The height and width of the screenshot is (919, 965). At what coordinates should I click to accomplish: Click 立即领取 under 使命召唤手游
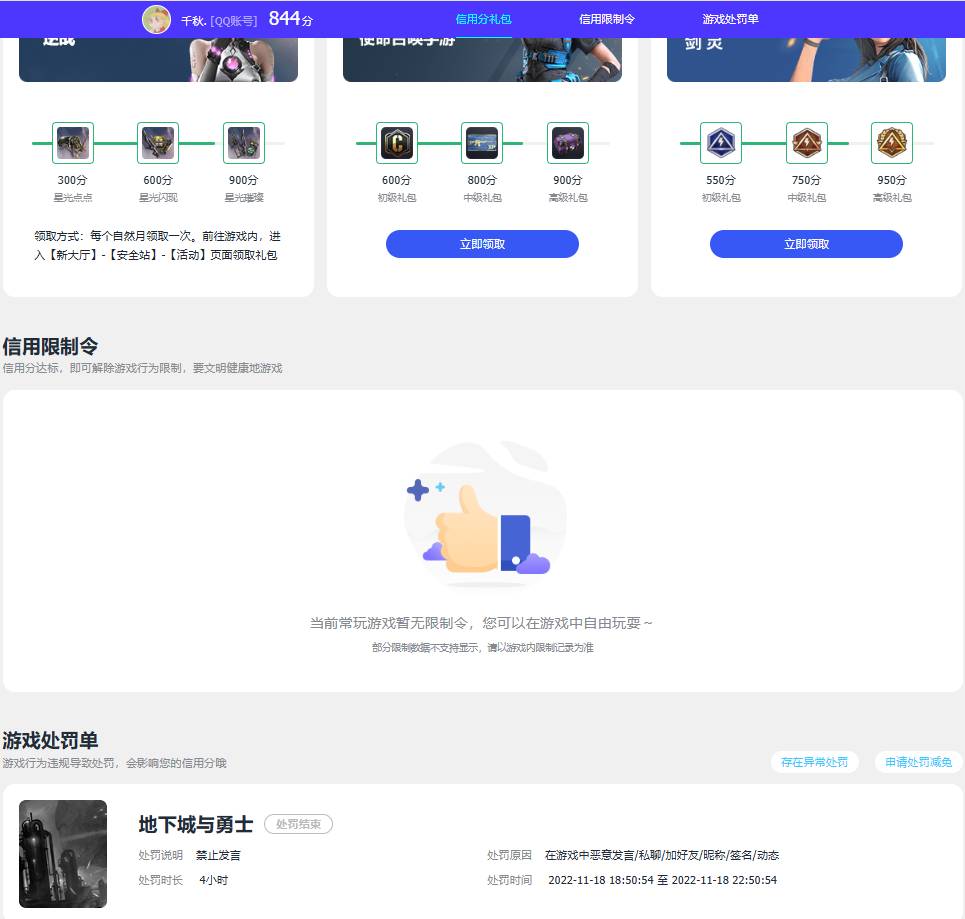[482, 243]
